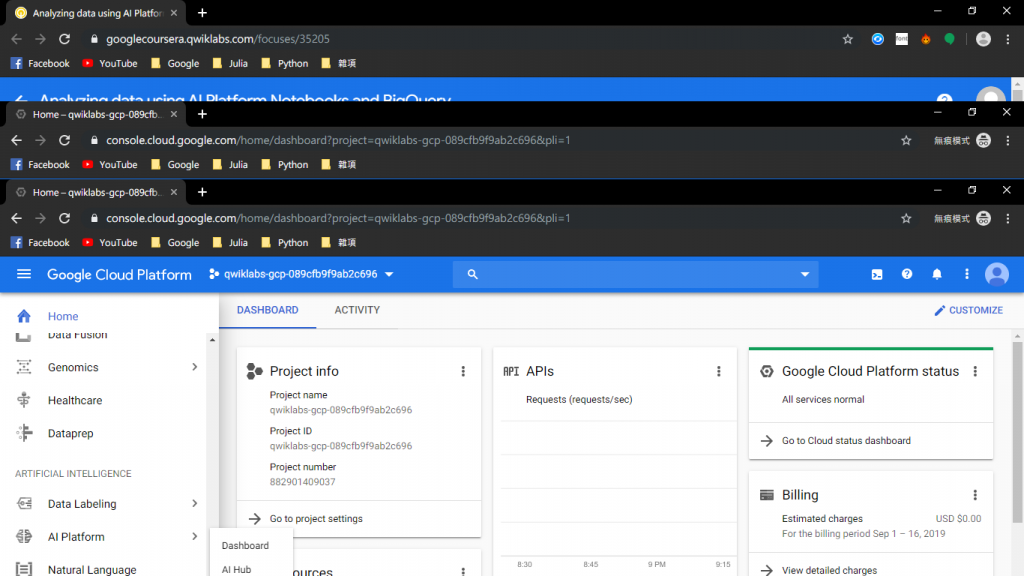
Task: Activate Cloud Shell icon in header
Action: (x=876, y=274)
